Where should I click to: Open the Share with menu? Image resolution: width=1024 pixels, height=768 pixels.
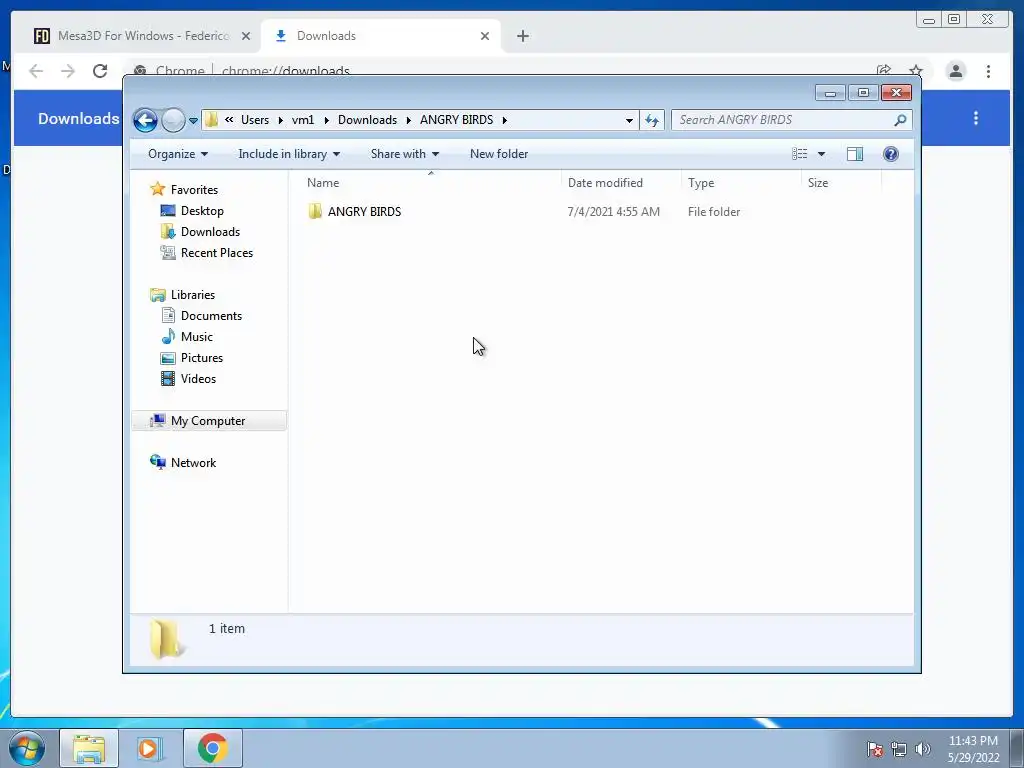pos(405,154)
